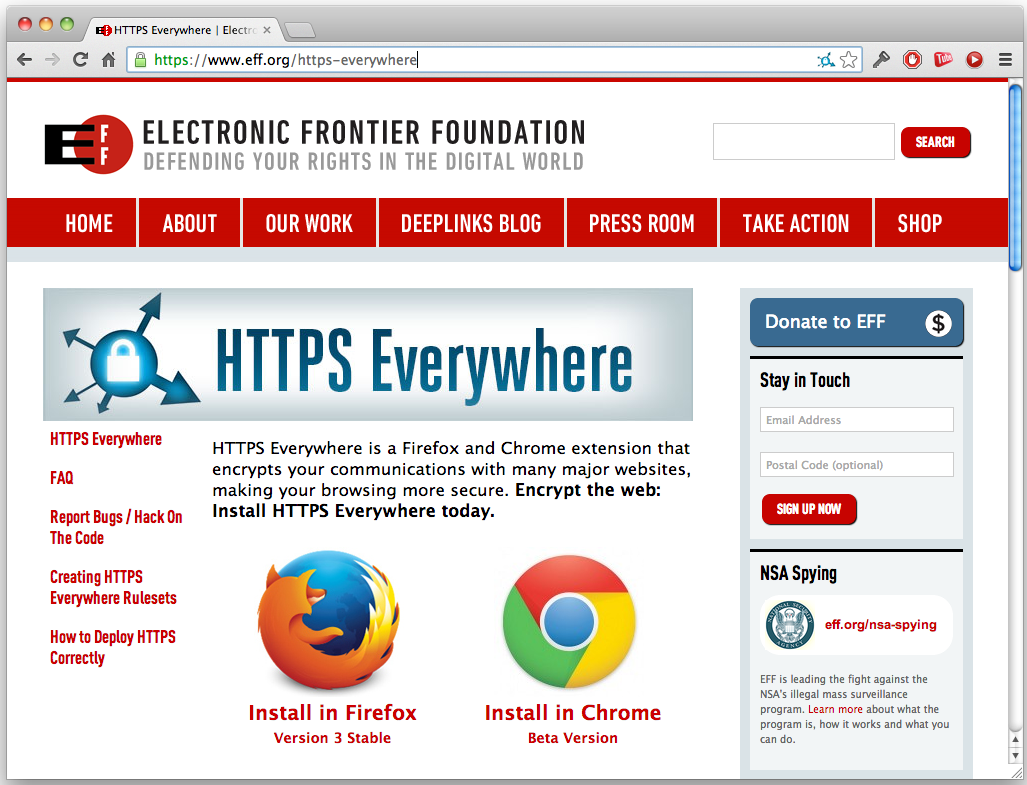Viewport: 1027px width, 785px height.
Task: Open the eff.org/nsa-spying link
Action: [x=880, y=625]
